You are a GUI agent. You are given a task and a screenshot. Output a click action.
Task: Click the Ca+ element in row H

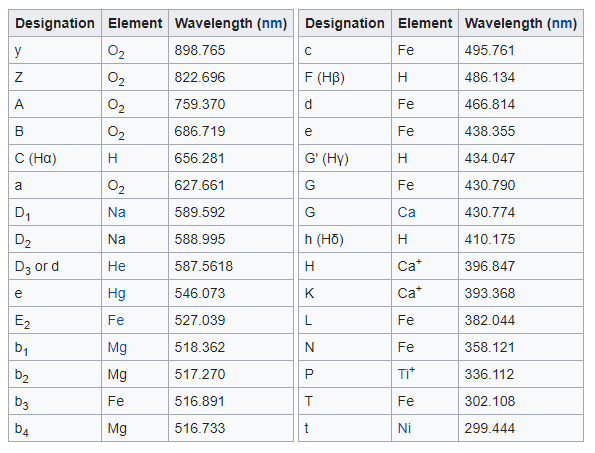click(409, 265)
